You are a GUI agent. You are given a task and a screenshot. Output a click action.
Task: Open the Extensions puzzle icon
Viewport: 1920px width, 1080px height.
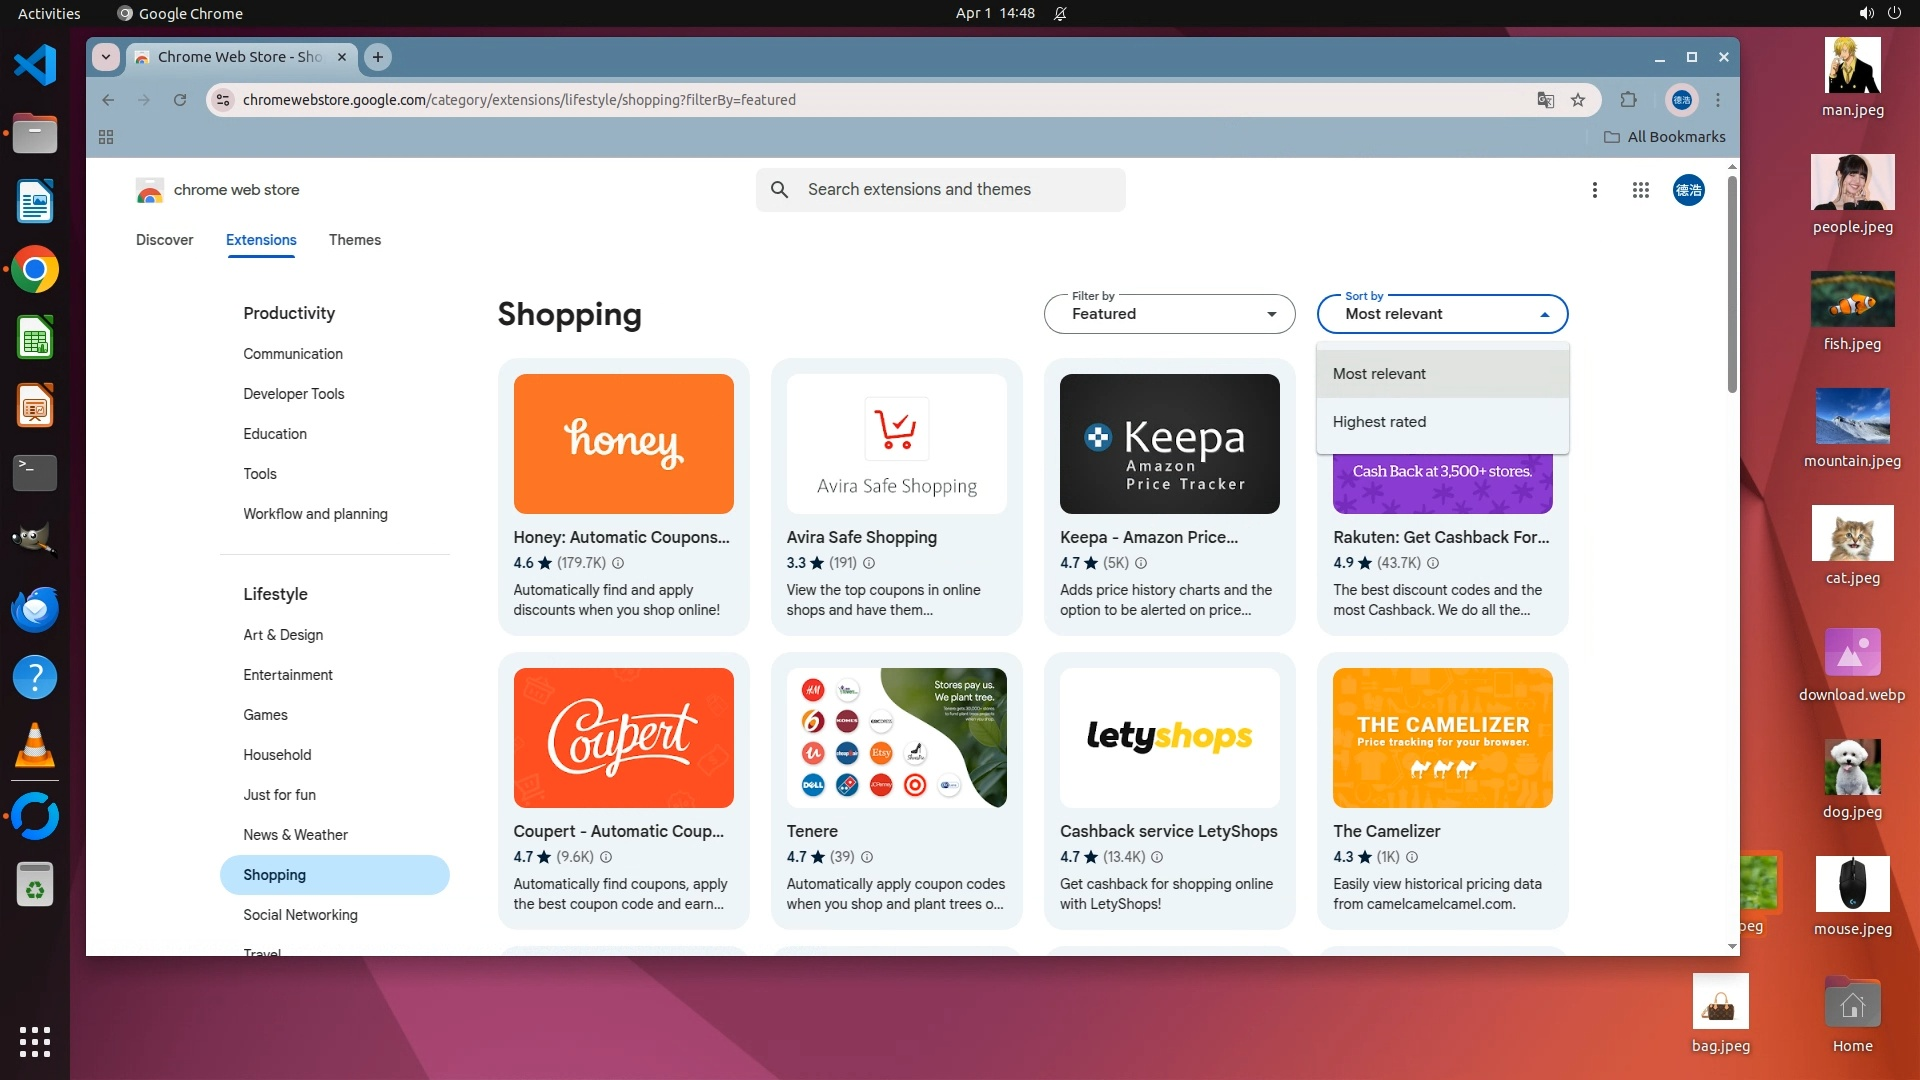(1628, 100)
